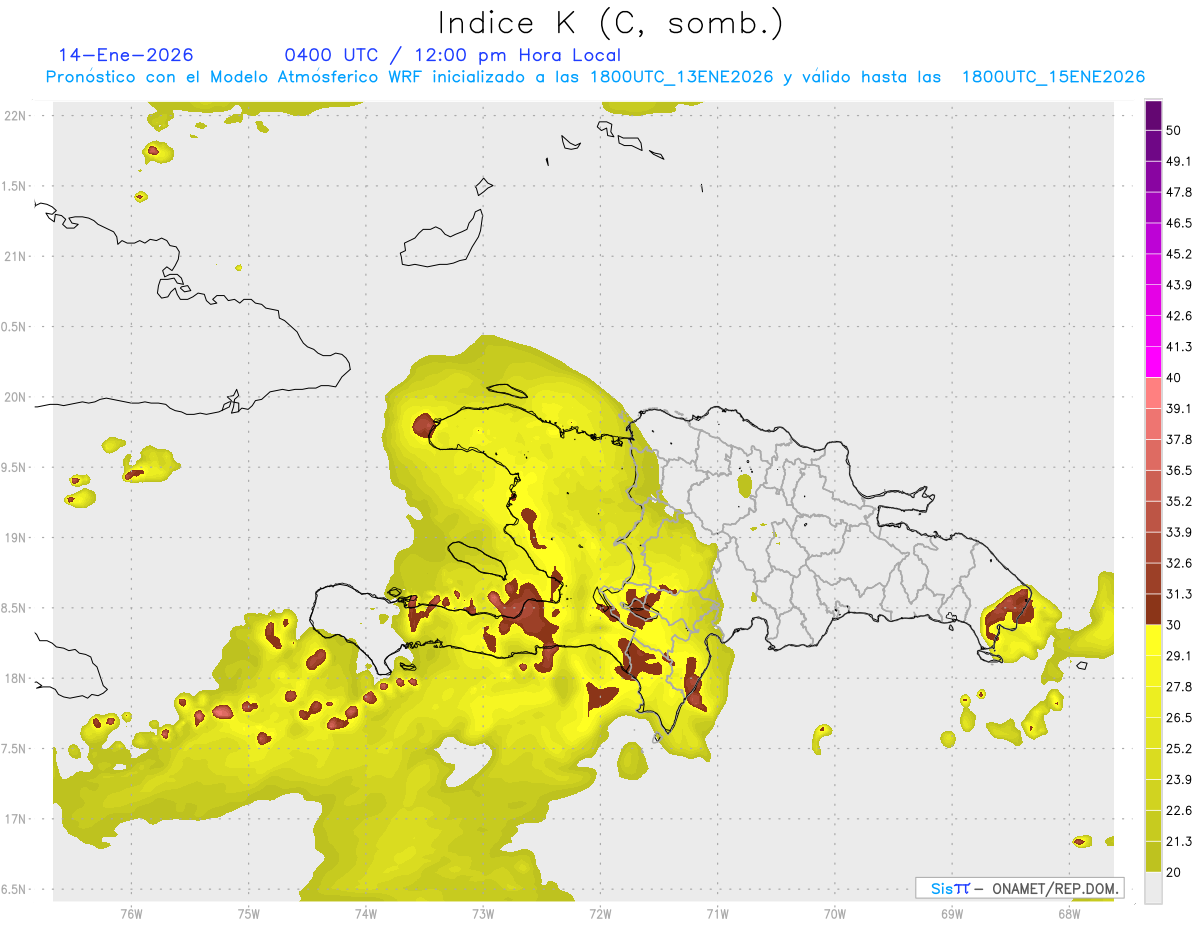This screenshot has height=927, width=1200.
Task: Click the "72W" longitude axis label
Action: tap(600, 913)
